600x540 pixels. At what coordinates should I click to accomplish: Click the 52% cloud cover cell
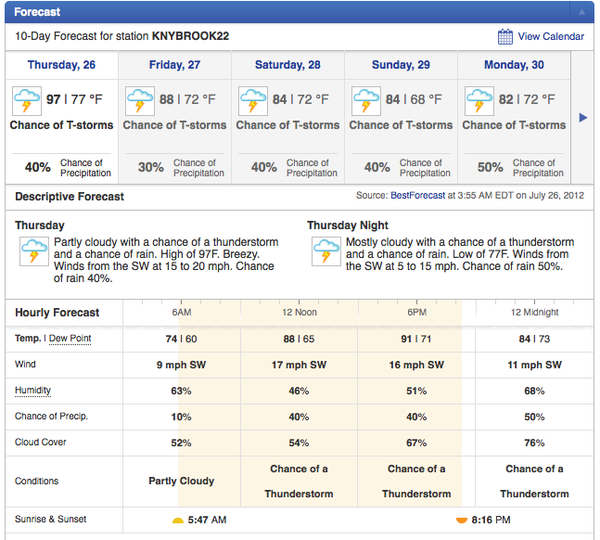[181, 443]
